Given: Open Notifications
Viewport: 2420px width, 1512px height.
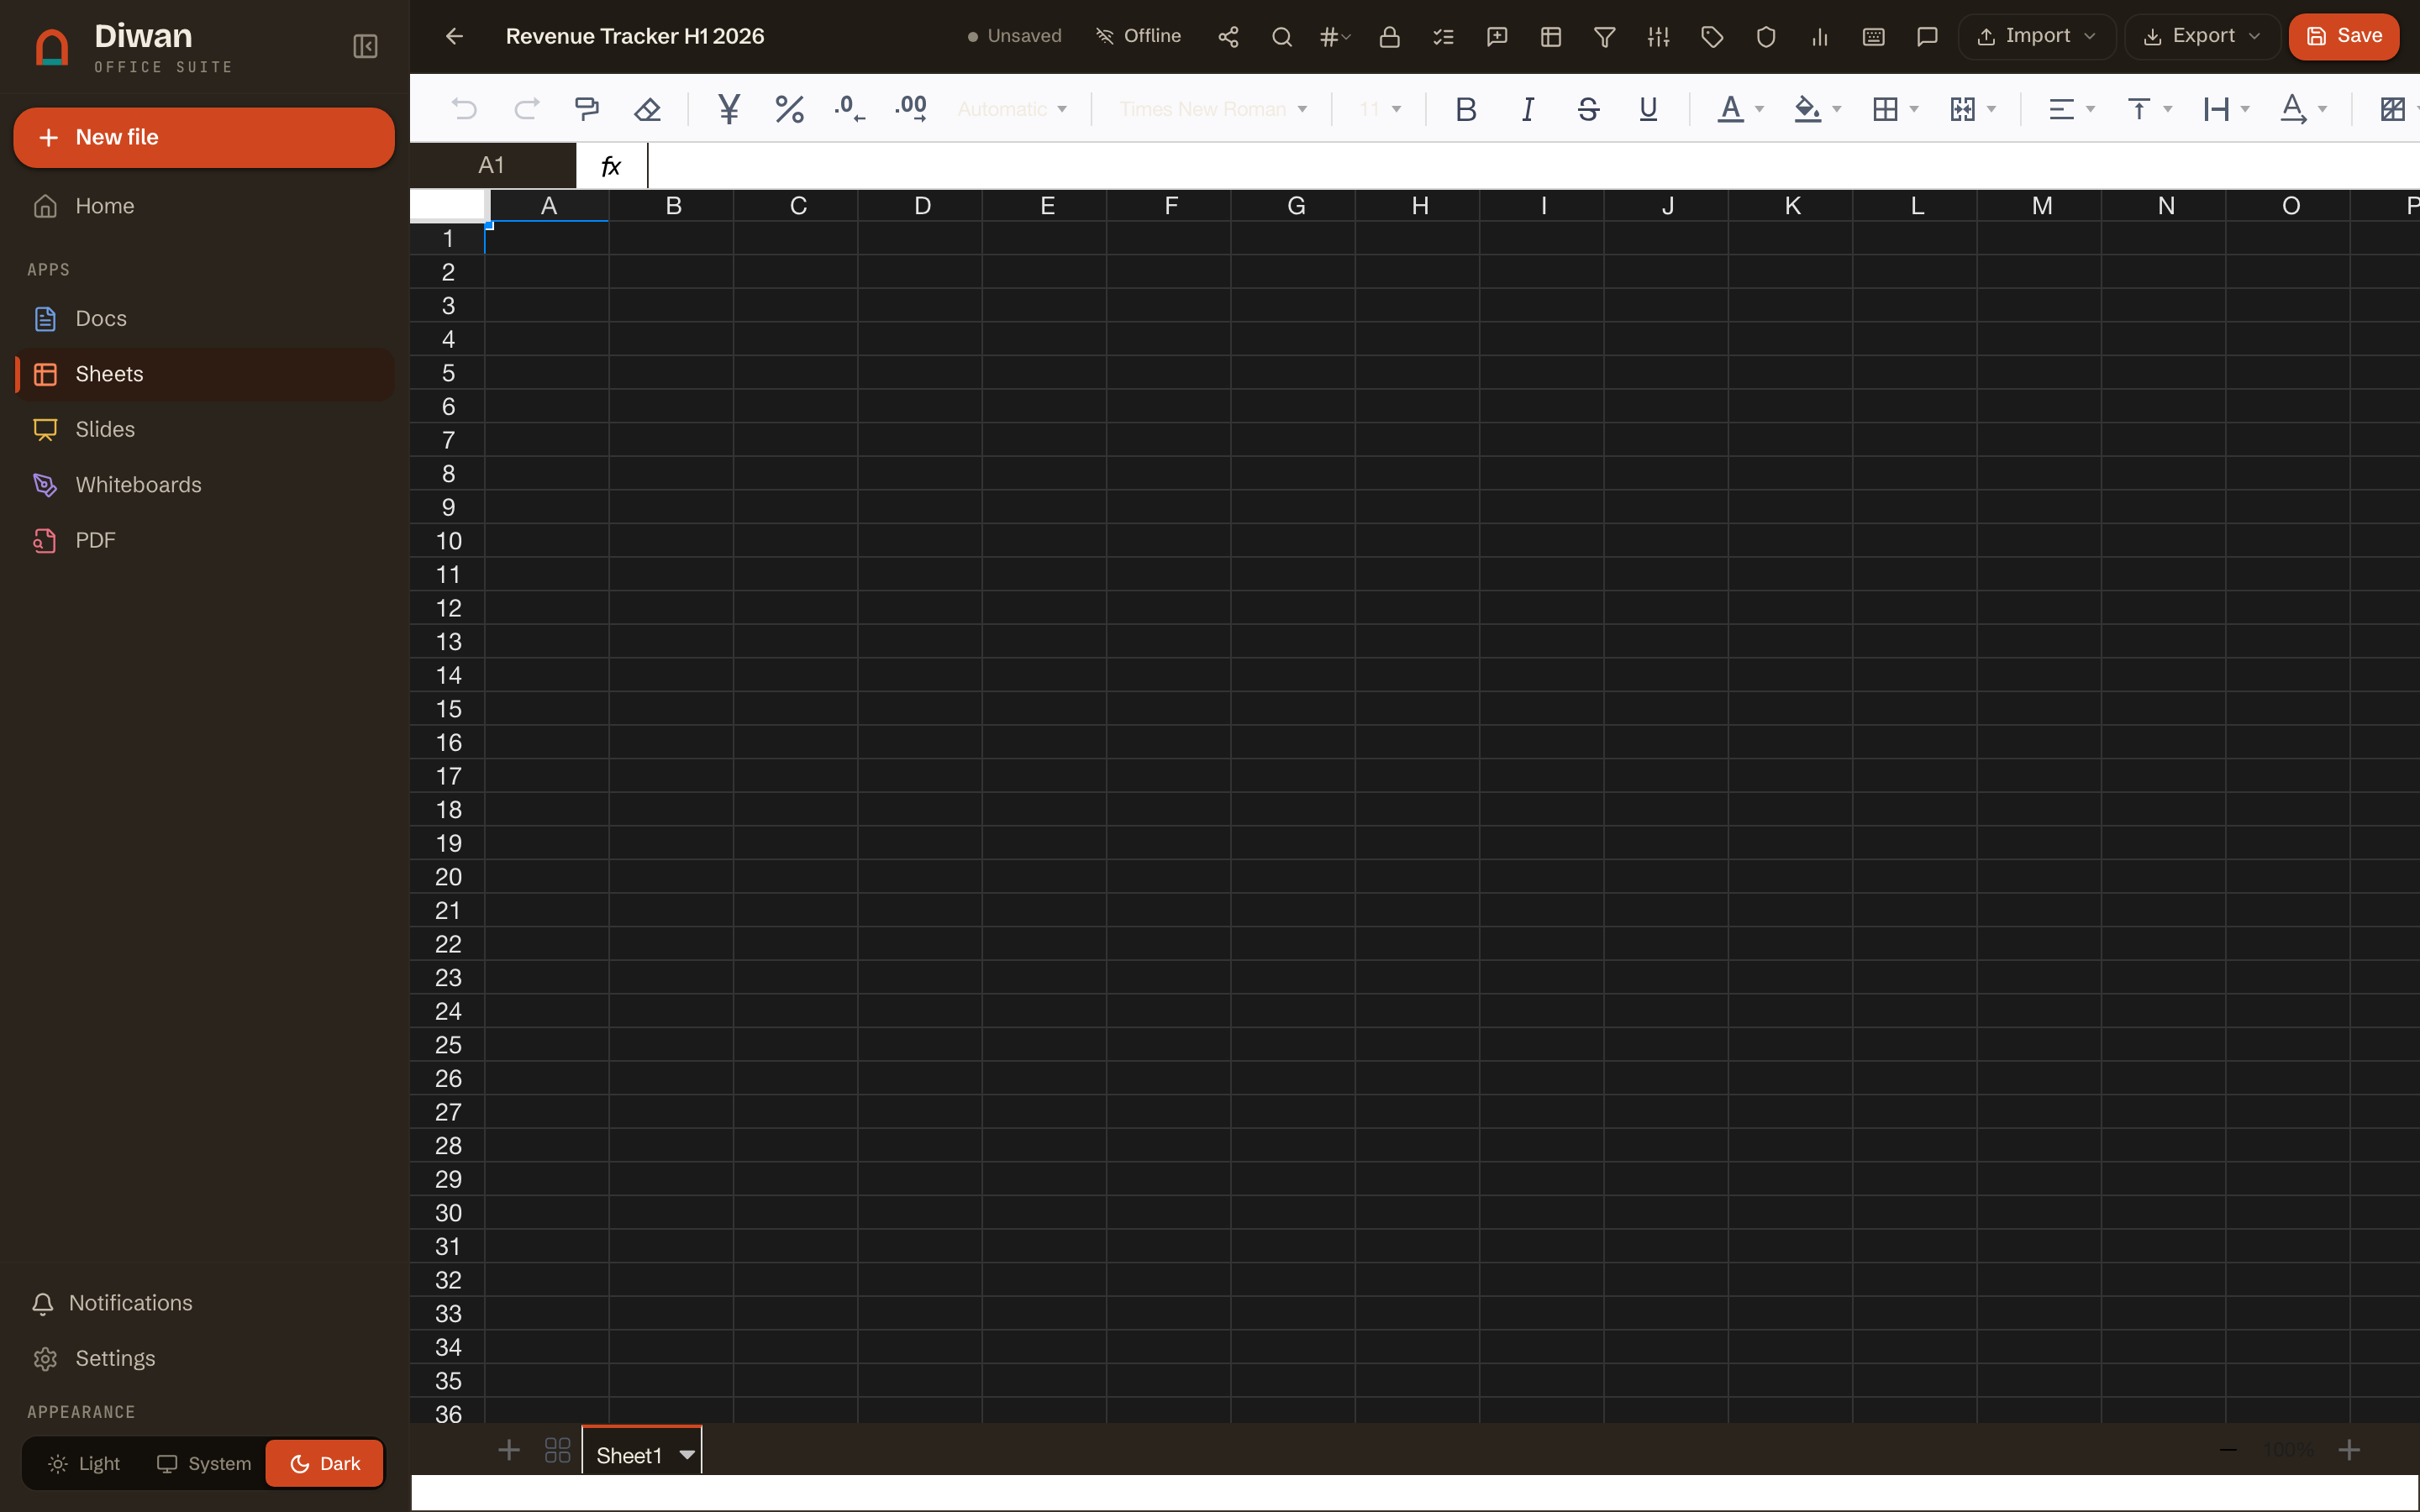Looking at the screenshot, I should tap(204, 1303).
